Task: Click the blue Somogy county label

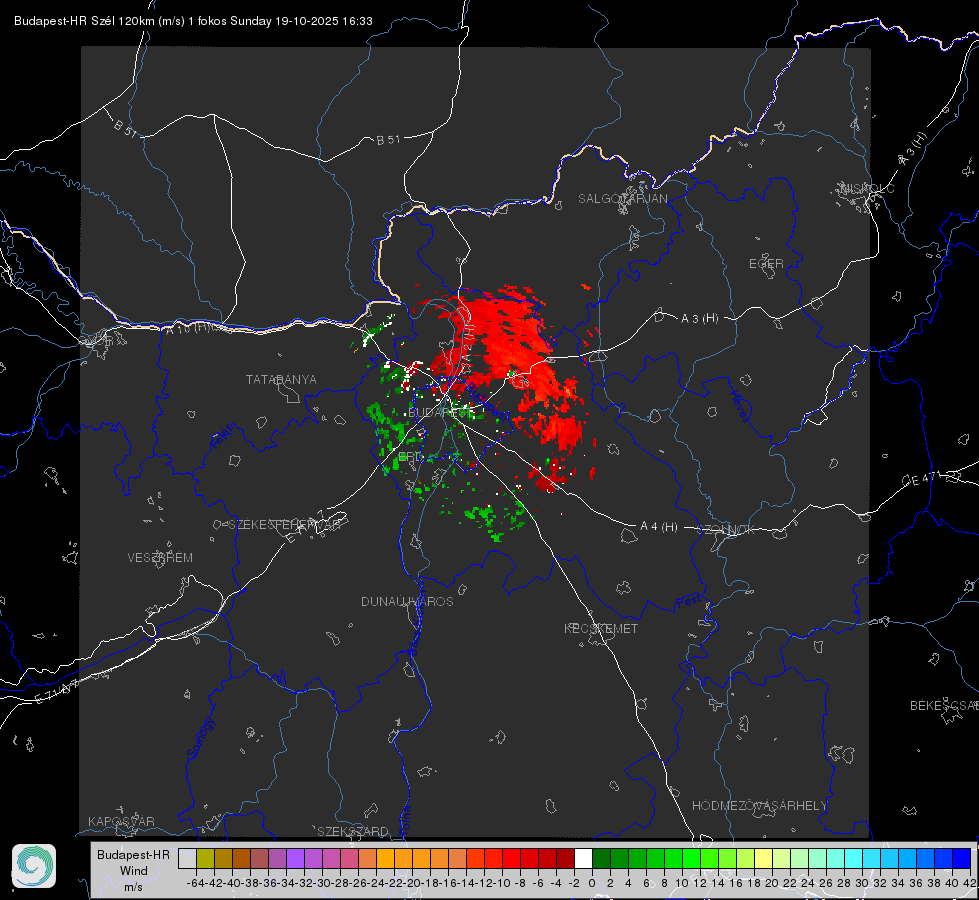Action: (x=201, y=738)
